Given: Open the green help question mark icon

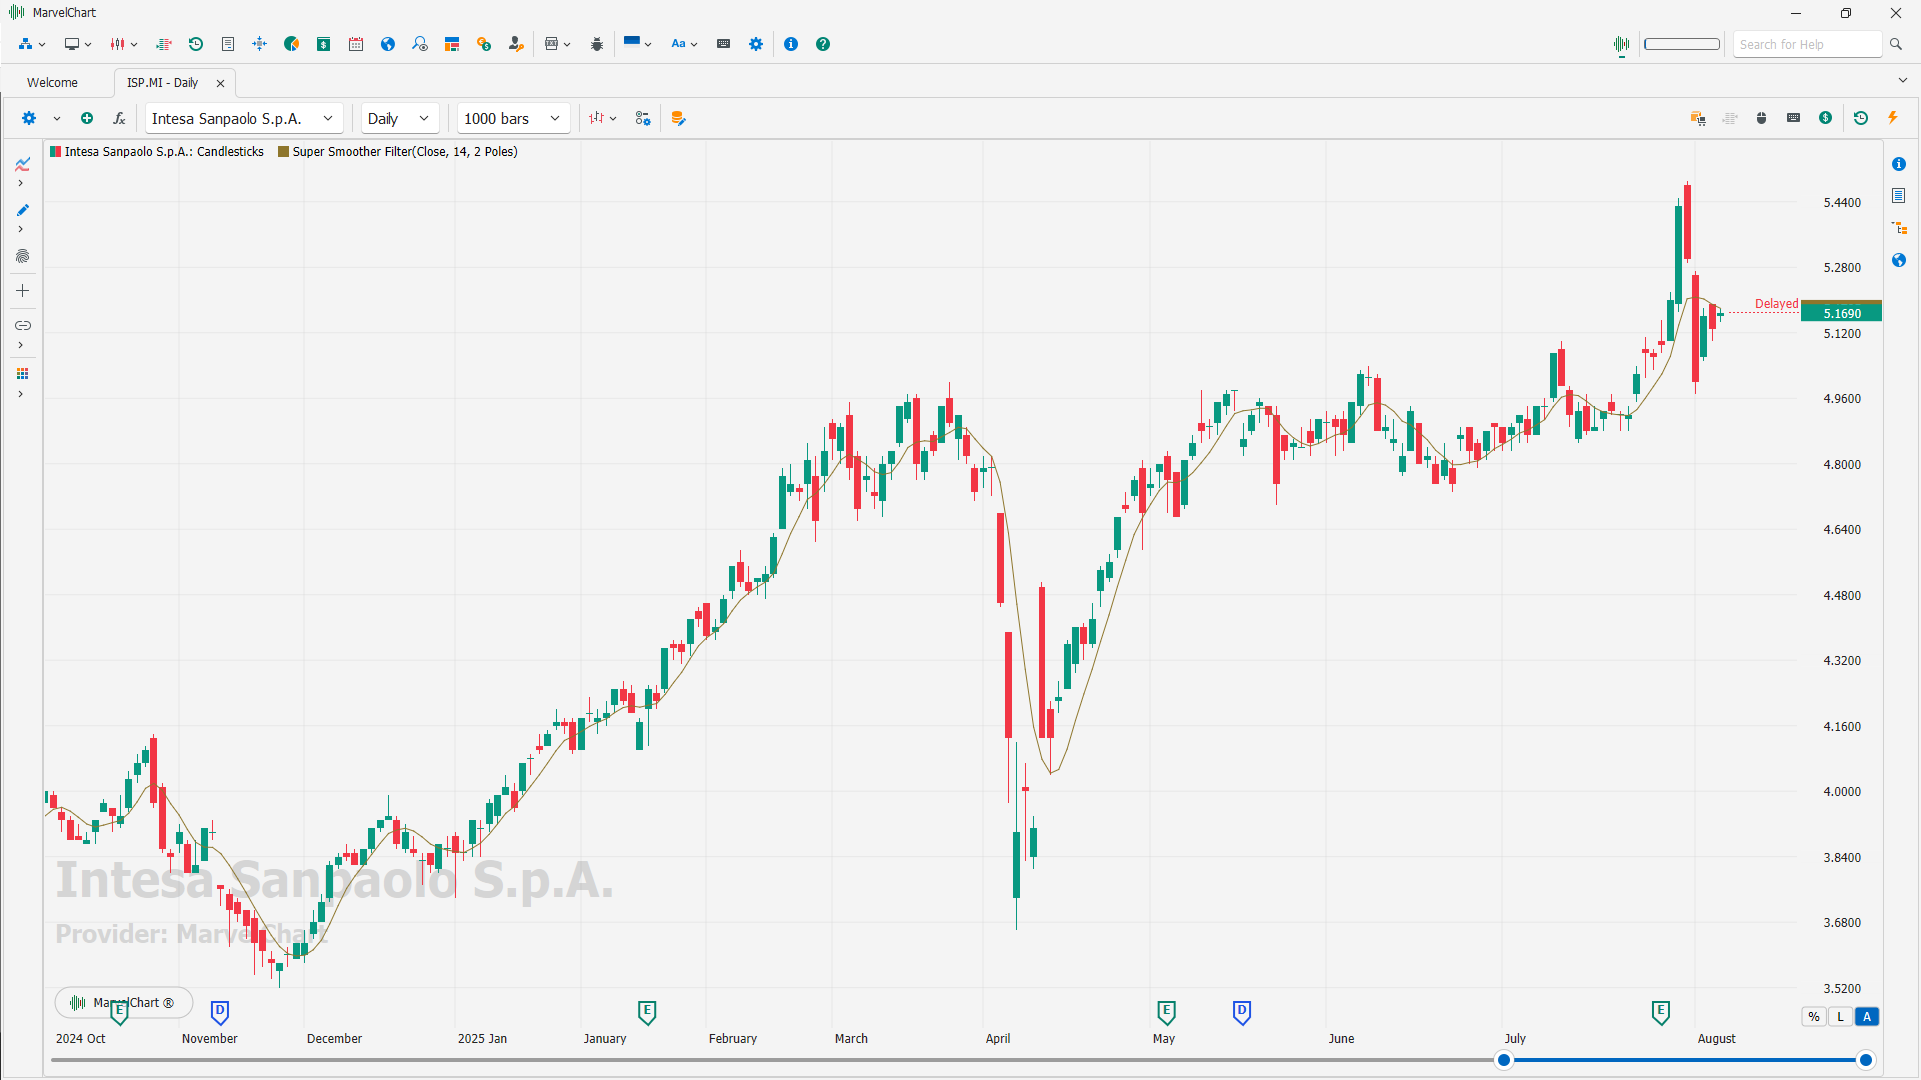Looking at the screenshot, I should point(823,44).
